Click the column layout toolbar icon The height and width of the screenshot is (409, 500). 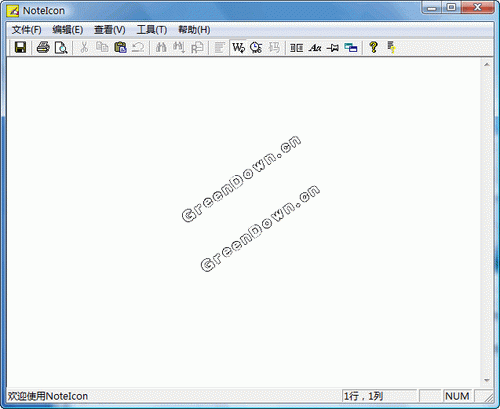296,47
